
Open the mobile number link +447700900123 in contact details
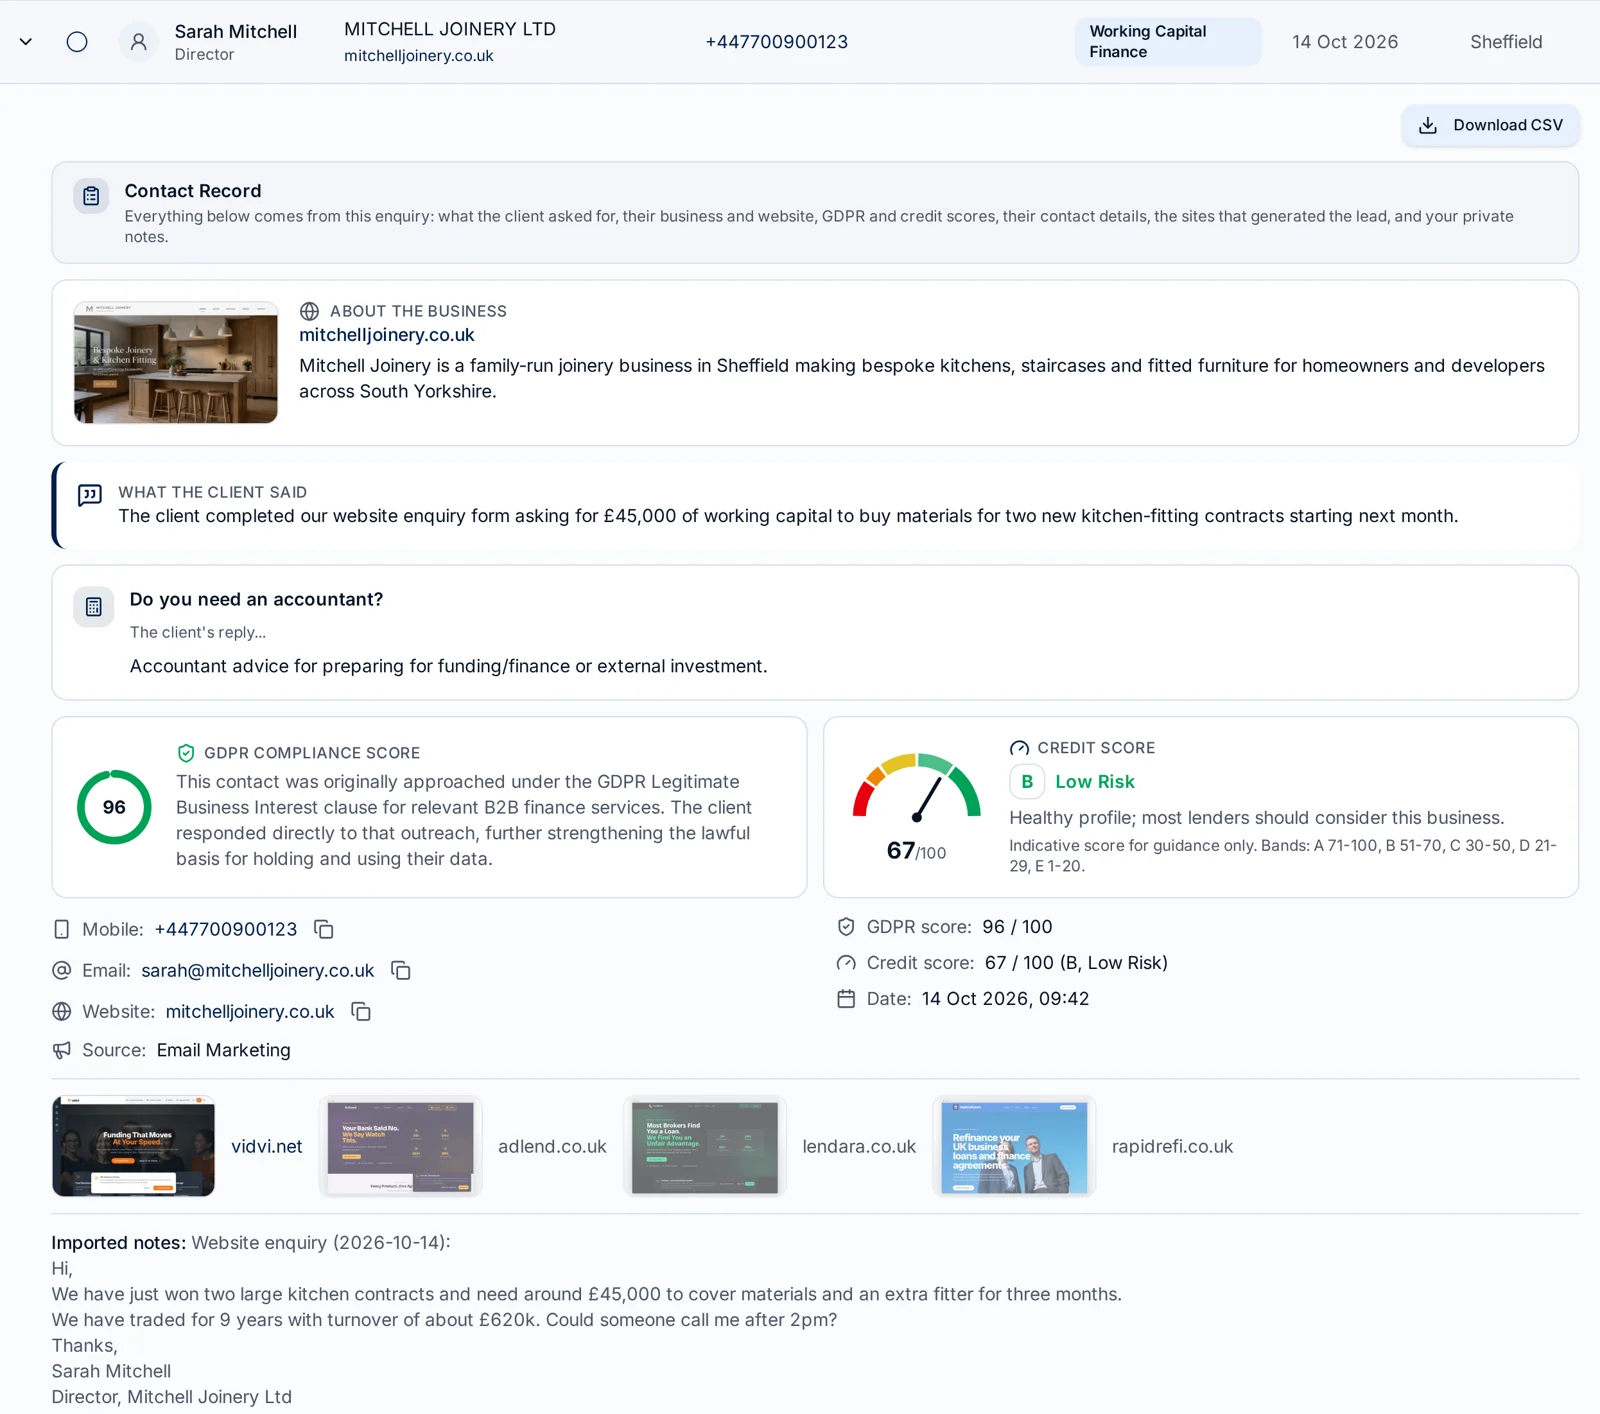226,929
